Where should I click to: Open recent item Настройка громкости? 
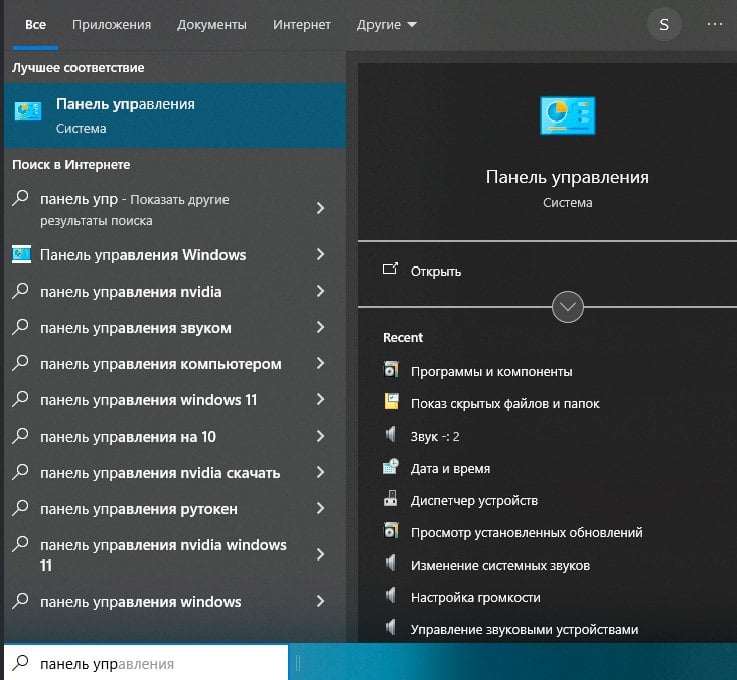[476, 597]
